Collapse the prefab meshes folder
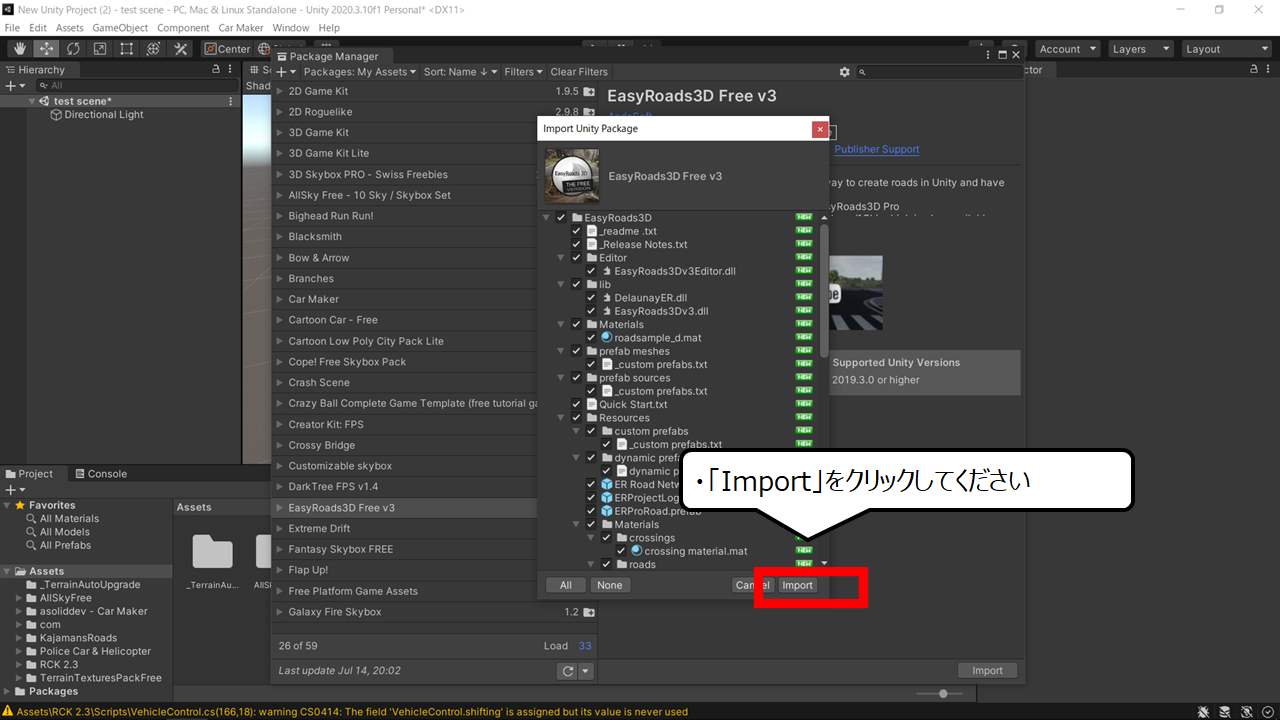This screenshot has height=720, width=1280. (562, 352)
